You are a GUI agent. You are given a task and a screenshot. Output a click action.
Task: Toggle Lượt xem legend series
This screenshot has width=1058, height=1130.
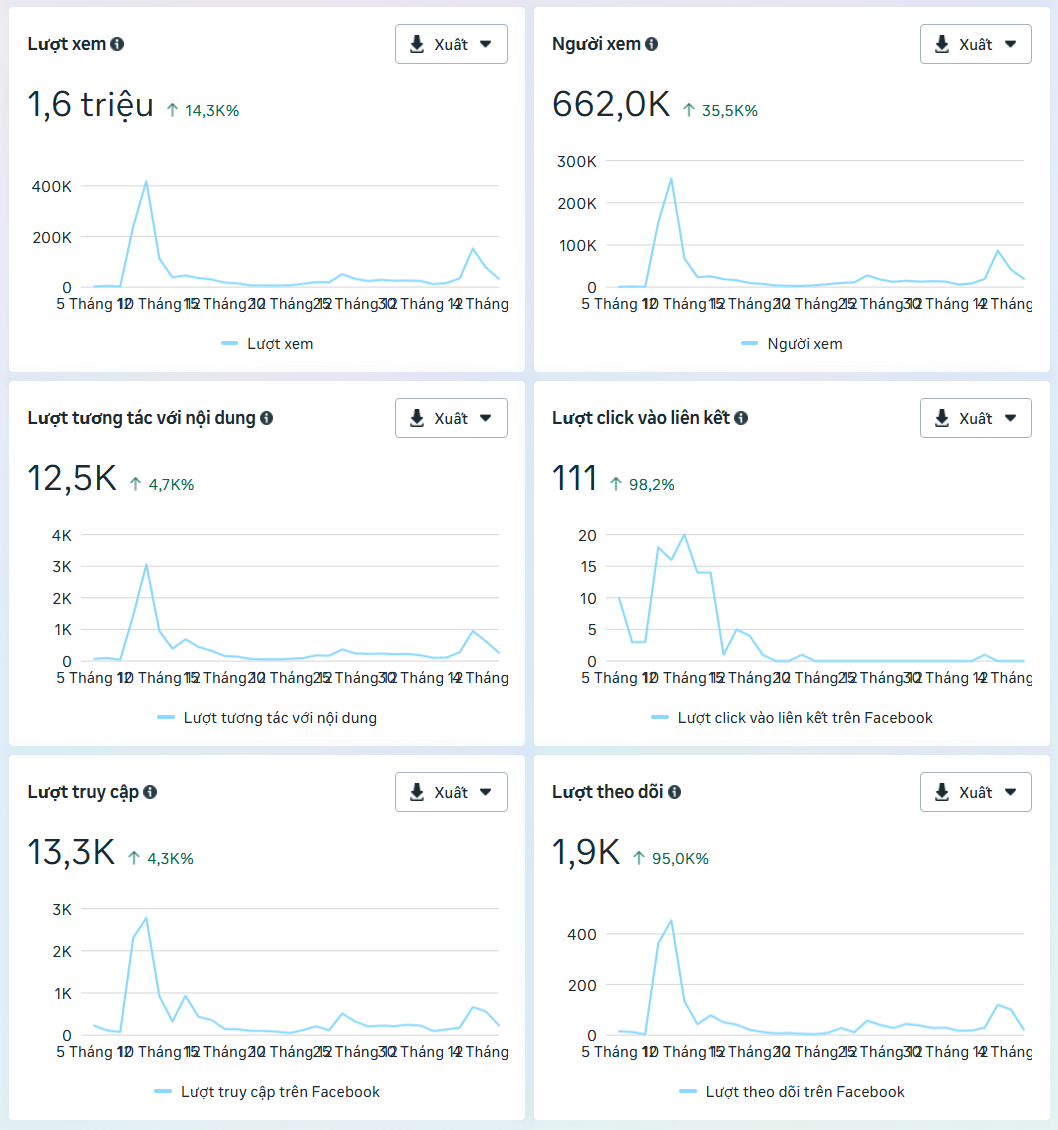coord(280,344)
